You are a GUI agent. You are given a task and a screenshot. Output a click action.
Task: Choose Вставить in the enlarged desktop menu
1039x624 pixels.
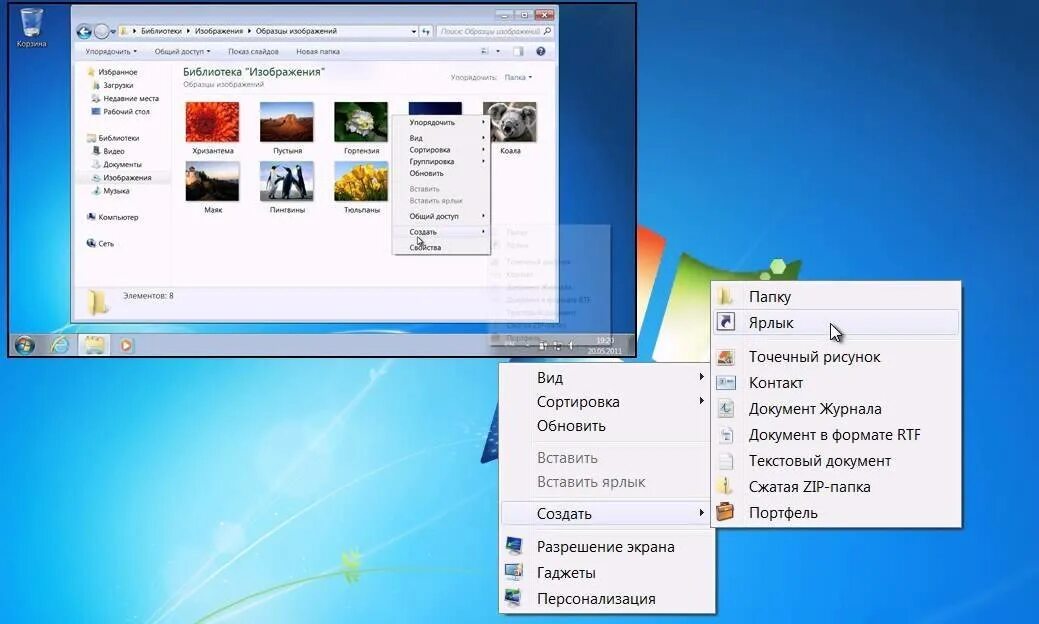tap(567, 458)
